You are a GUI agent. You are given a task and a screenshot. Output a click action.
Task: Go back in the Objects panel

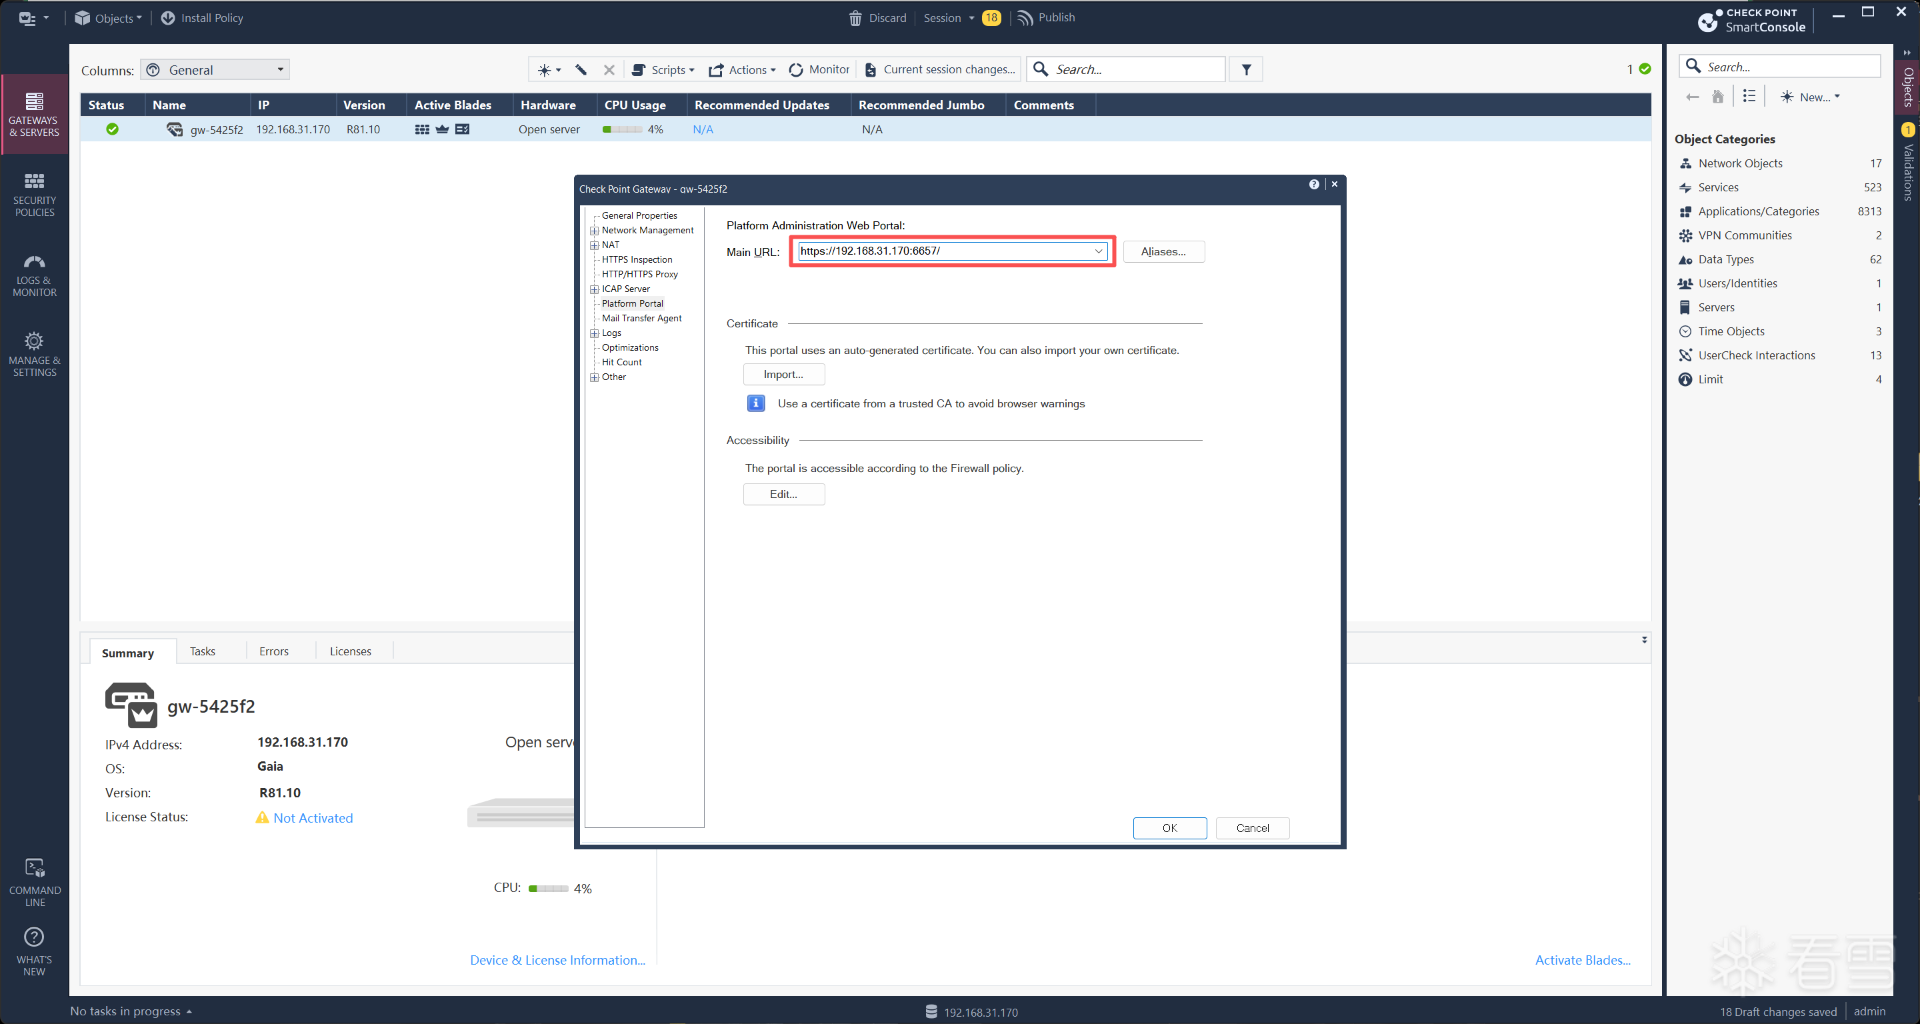[x=1692, y=97]
